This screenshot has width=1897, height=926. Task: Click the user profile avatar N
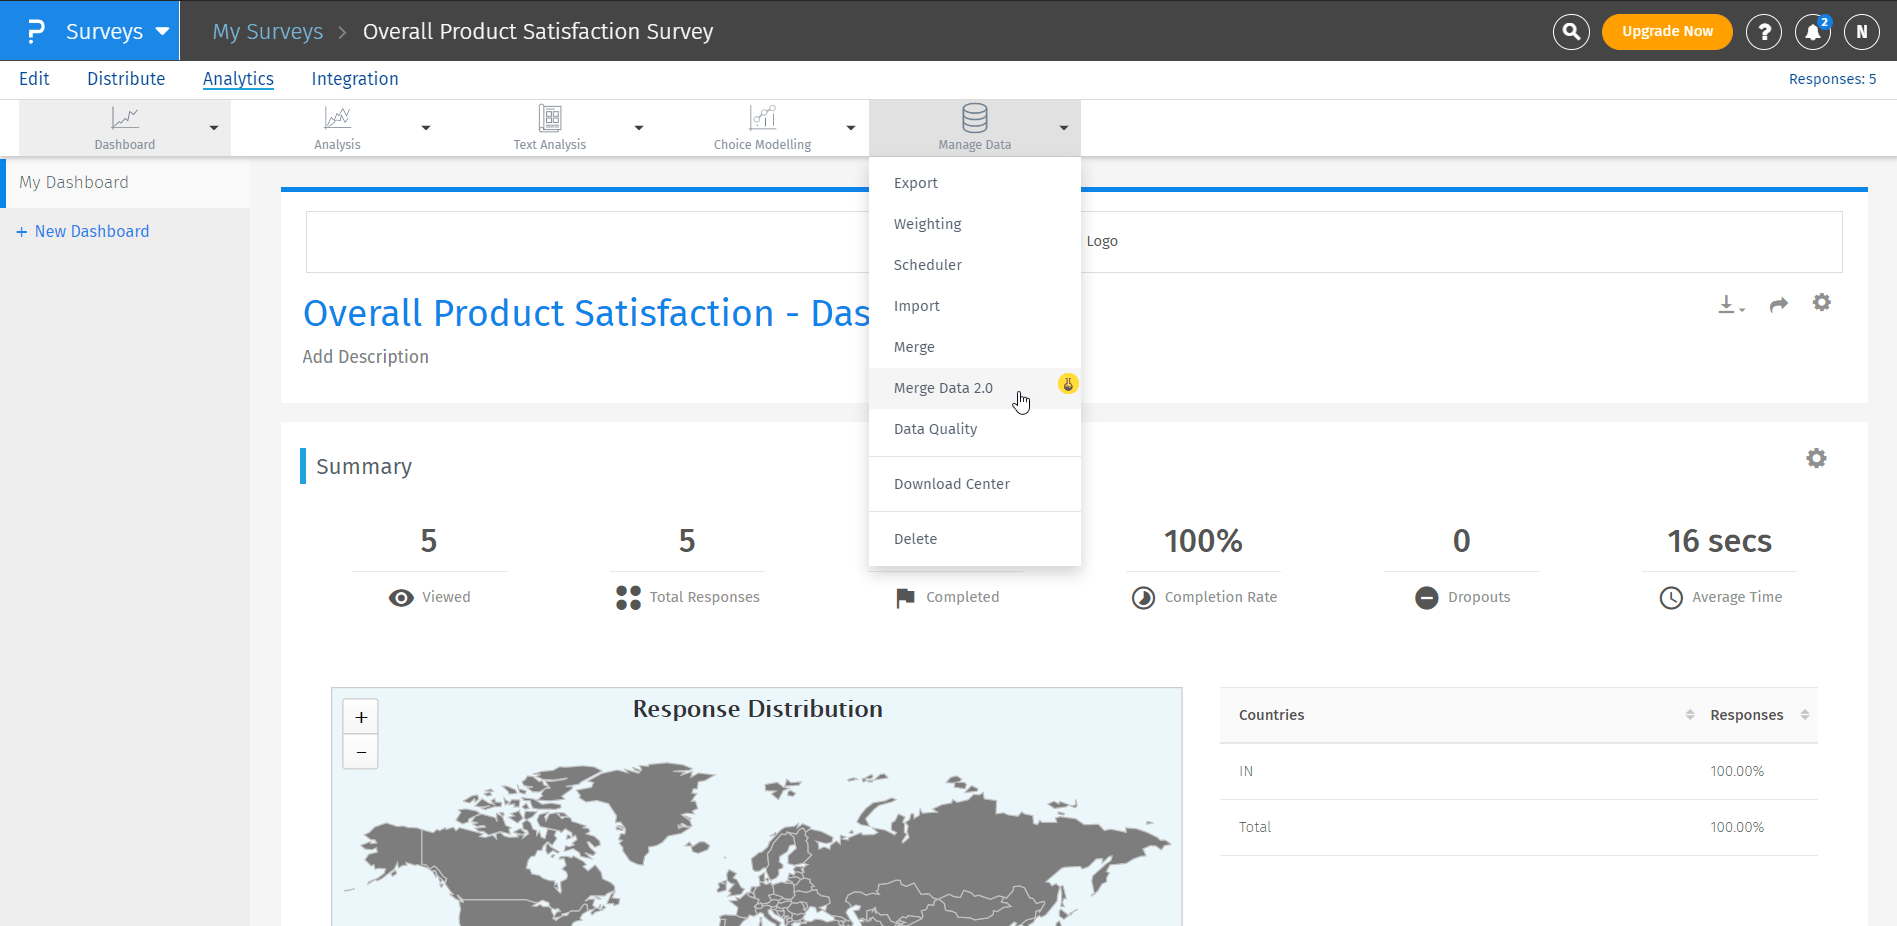[1861, 32]
